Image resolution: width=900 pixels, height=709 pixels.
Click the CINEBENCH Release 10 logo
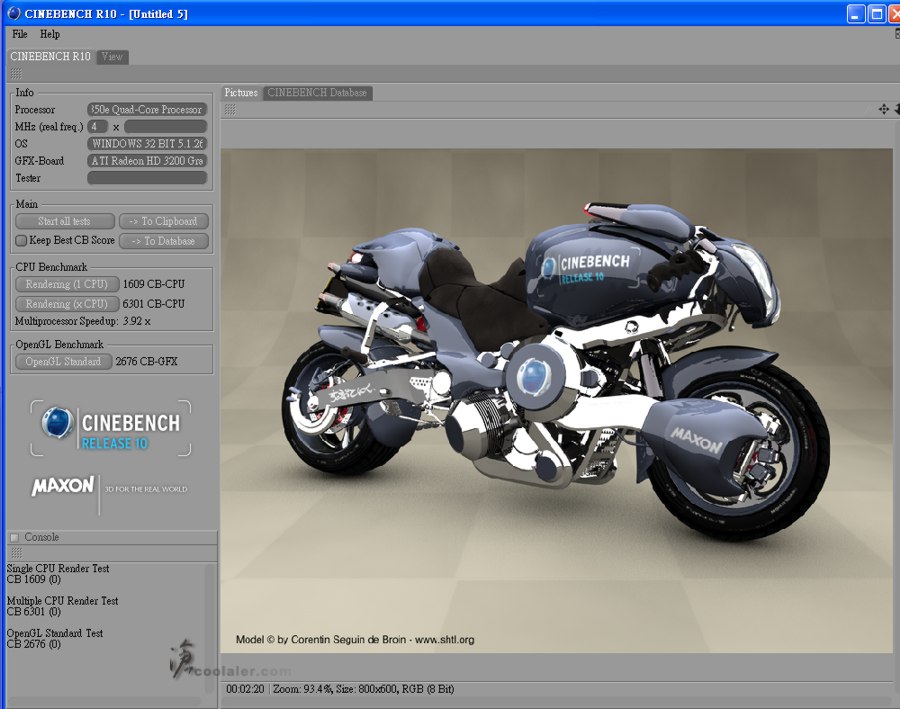tap(111, 428)
